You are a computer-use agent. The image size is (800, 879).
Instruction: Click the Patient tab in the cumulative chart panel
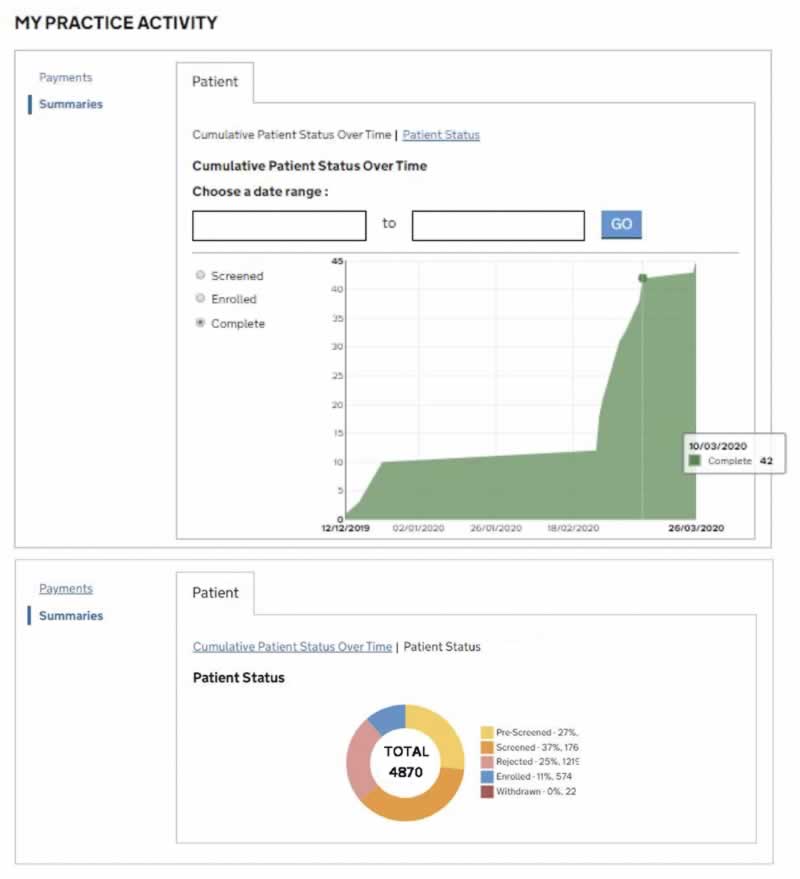[x=215, y=82]
